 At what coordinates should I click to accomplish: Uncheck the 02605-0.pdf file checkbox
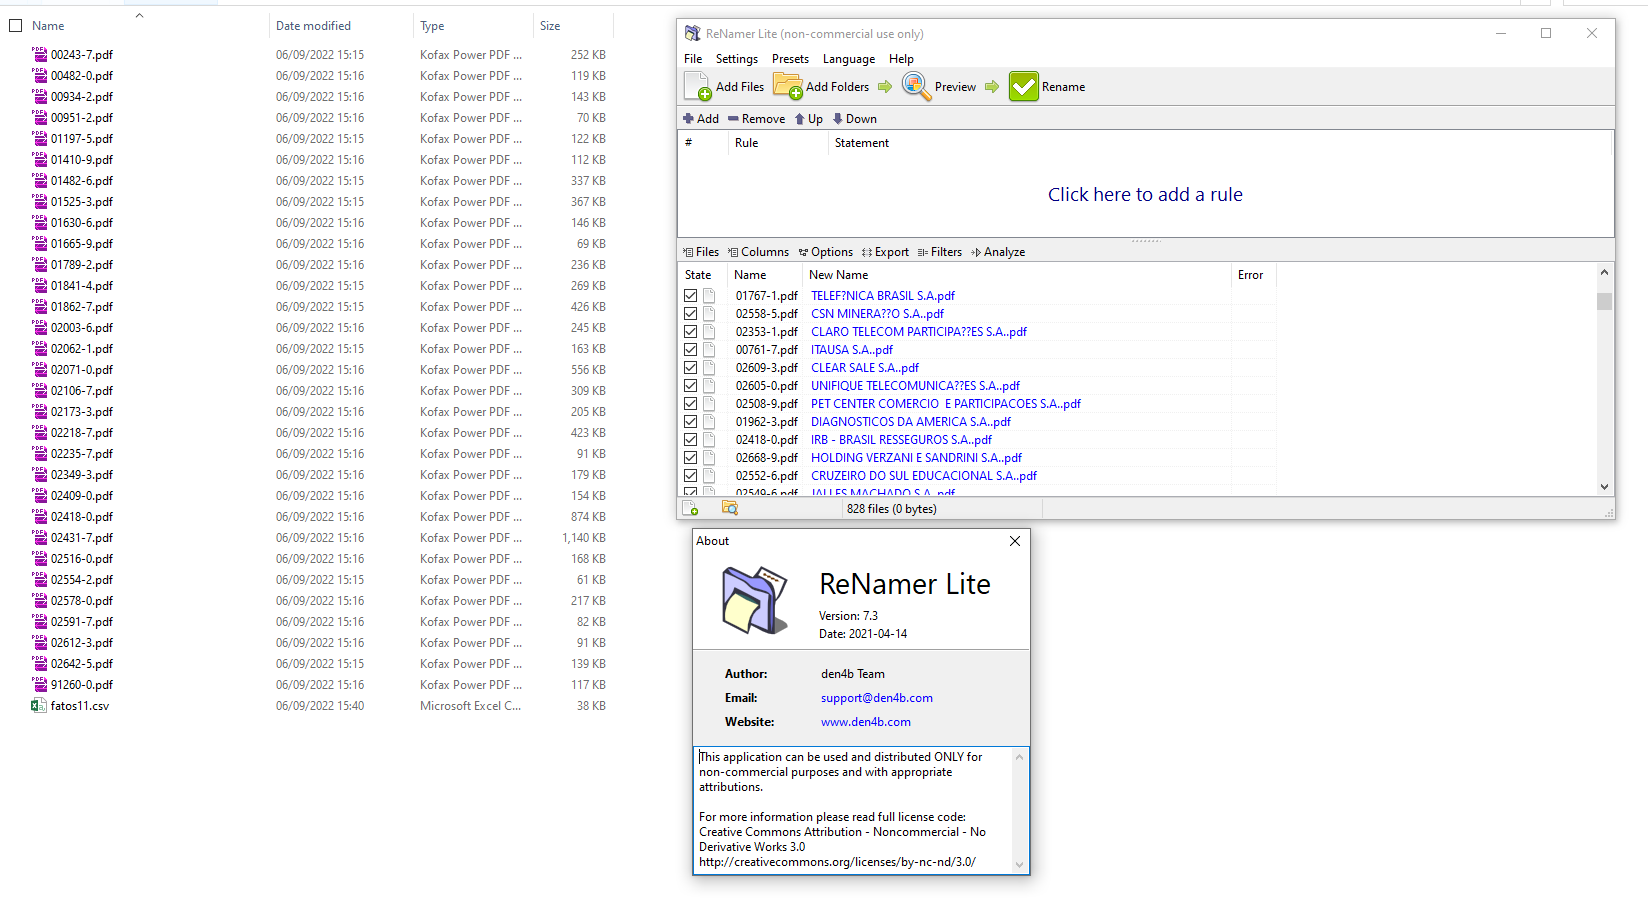pyautogui.click(x=690, y=386)
